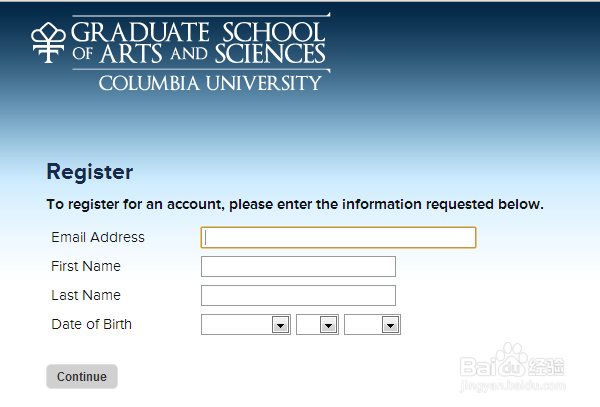This screenshot has width=600, height=407.
Task: Click the Graduate School of Arts and Sciences title
Action: coord(198,42)
